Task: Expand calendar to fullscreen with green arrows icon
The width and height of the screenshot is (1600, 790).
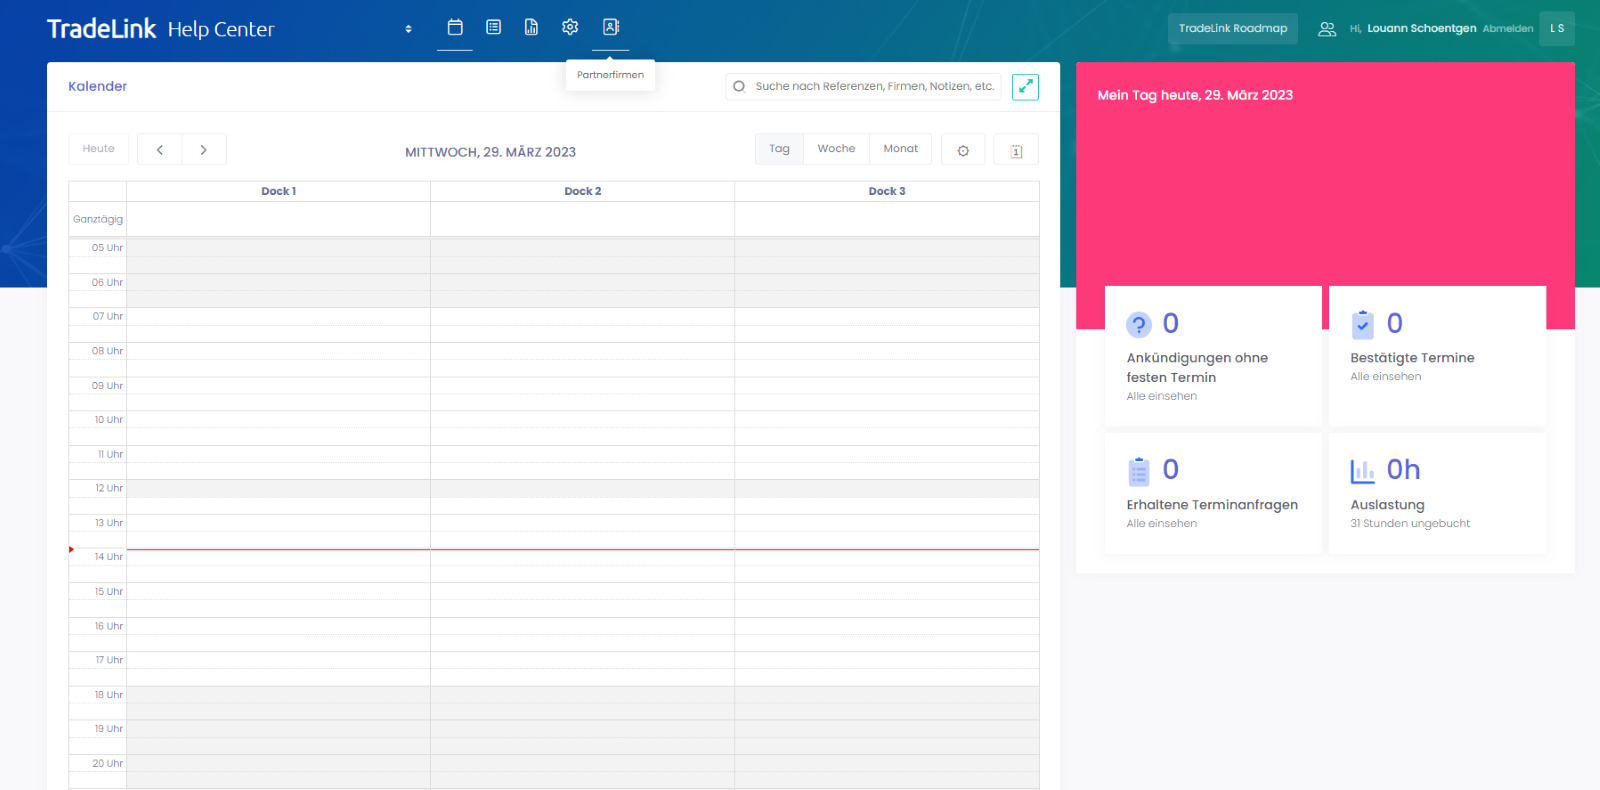Action: pos(1025,87)
